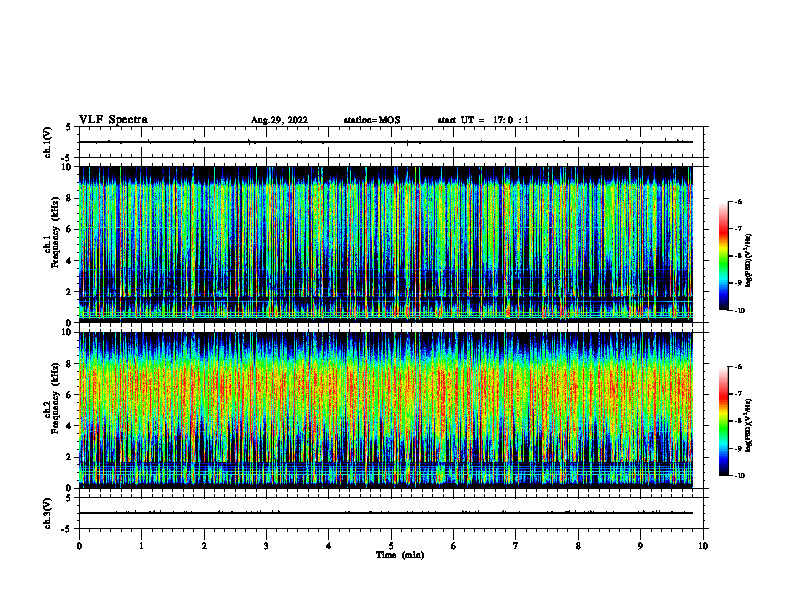Click the time axis tick label "1"
The image size is (792, 612).
142,546
